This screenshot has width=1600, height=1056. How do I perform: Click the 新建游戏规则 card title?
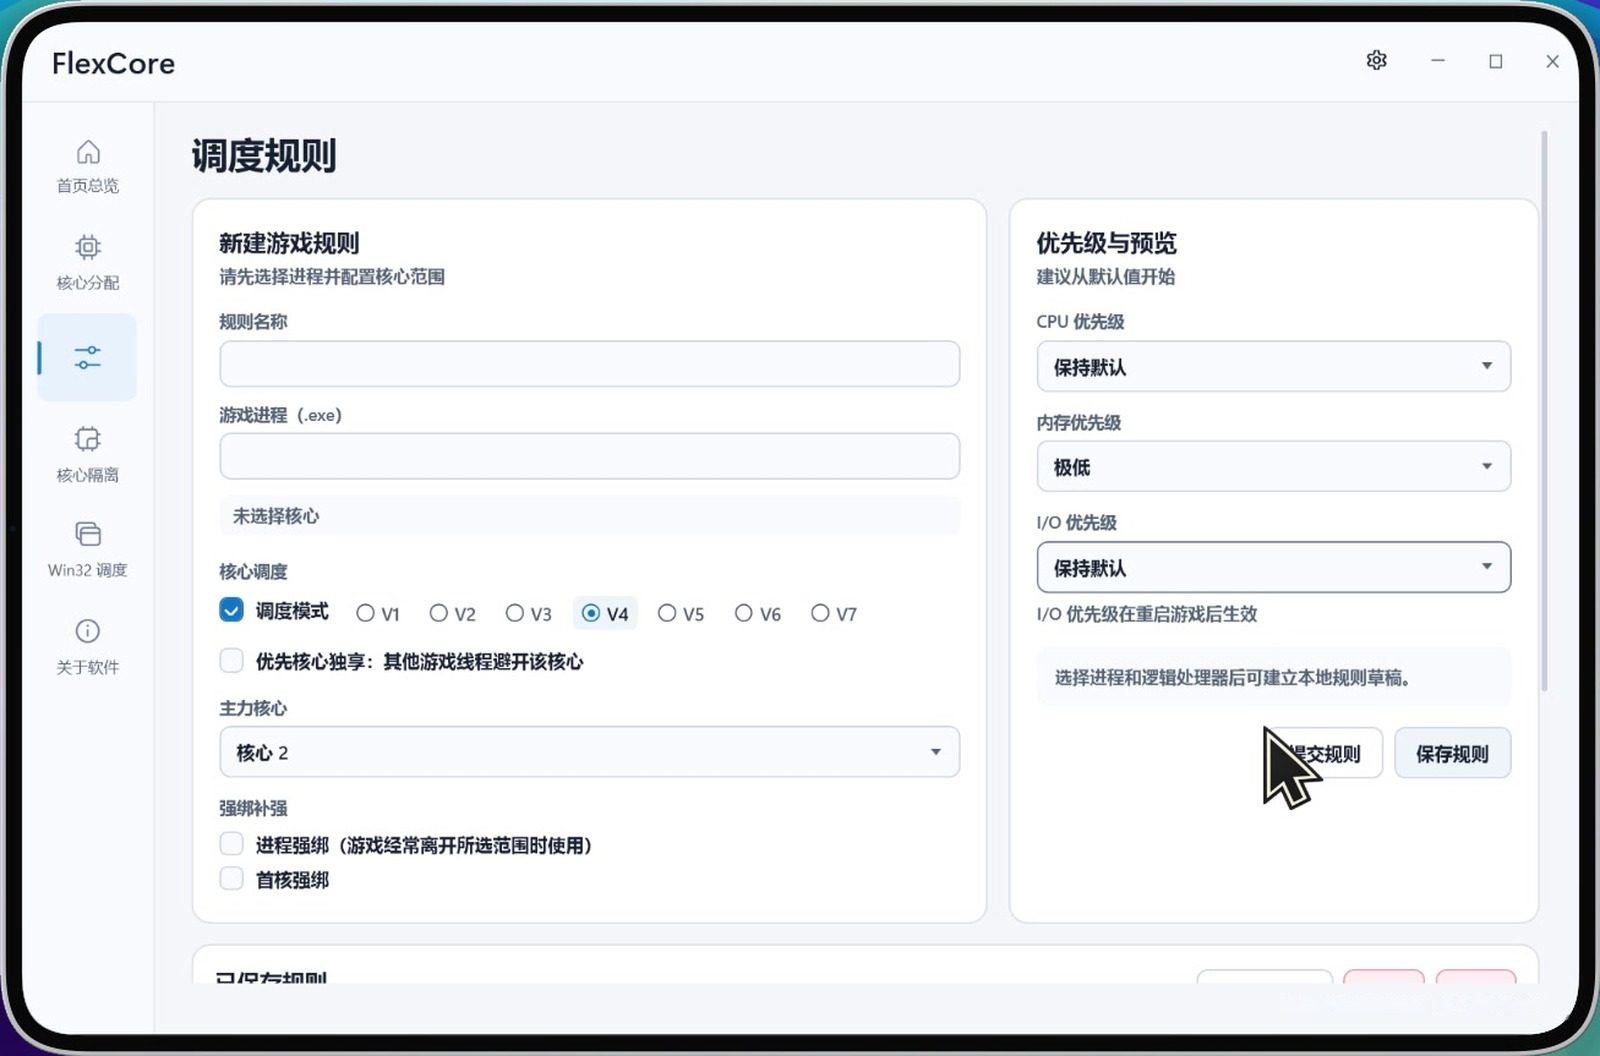pyautogui.click(x=289, y=243)
